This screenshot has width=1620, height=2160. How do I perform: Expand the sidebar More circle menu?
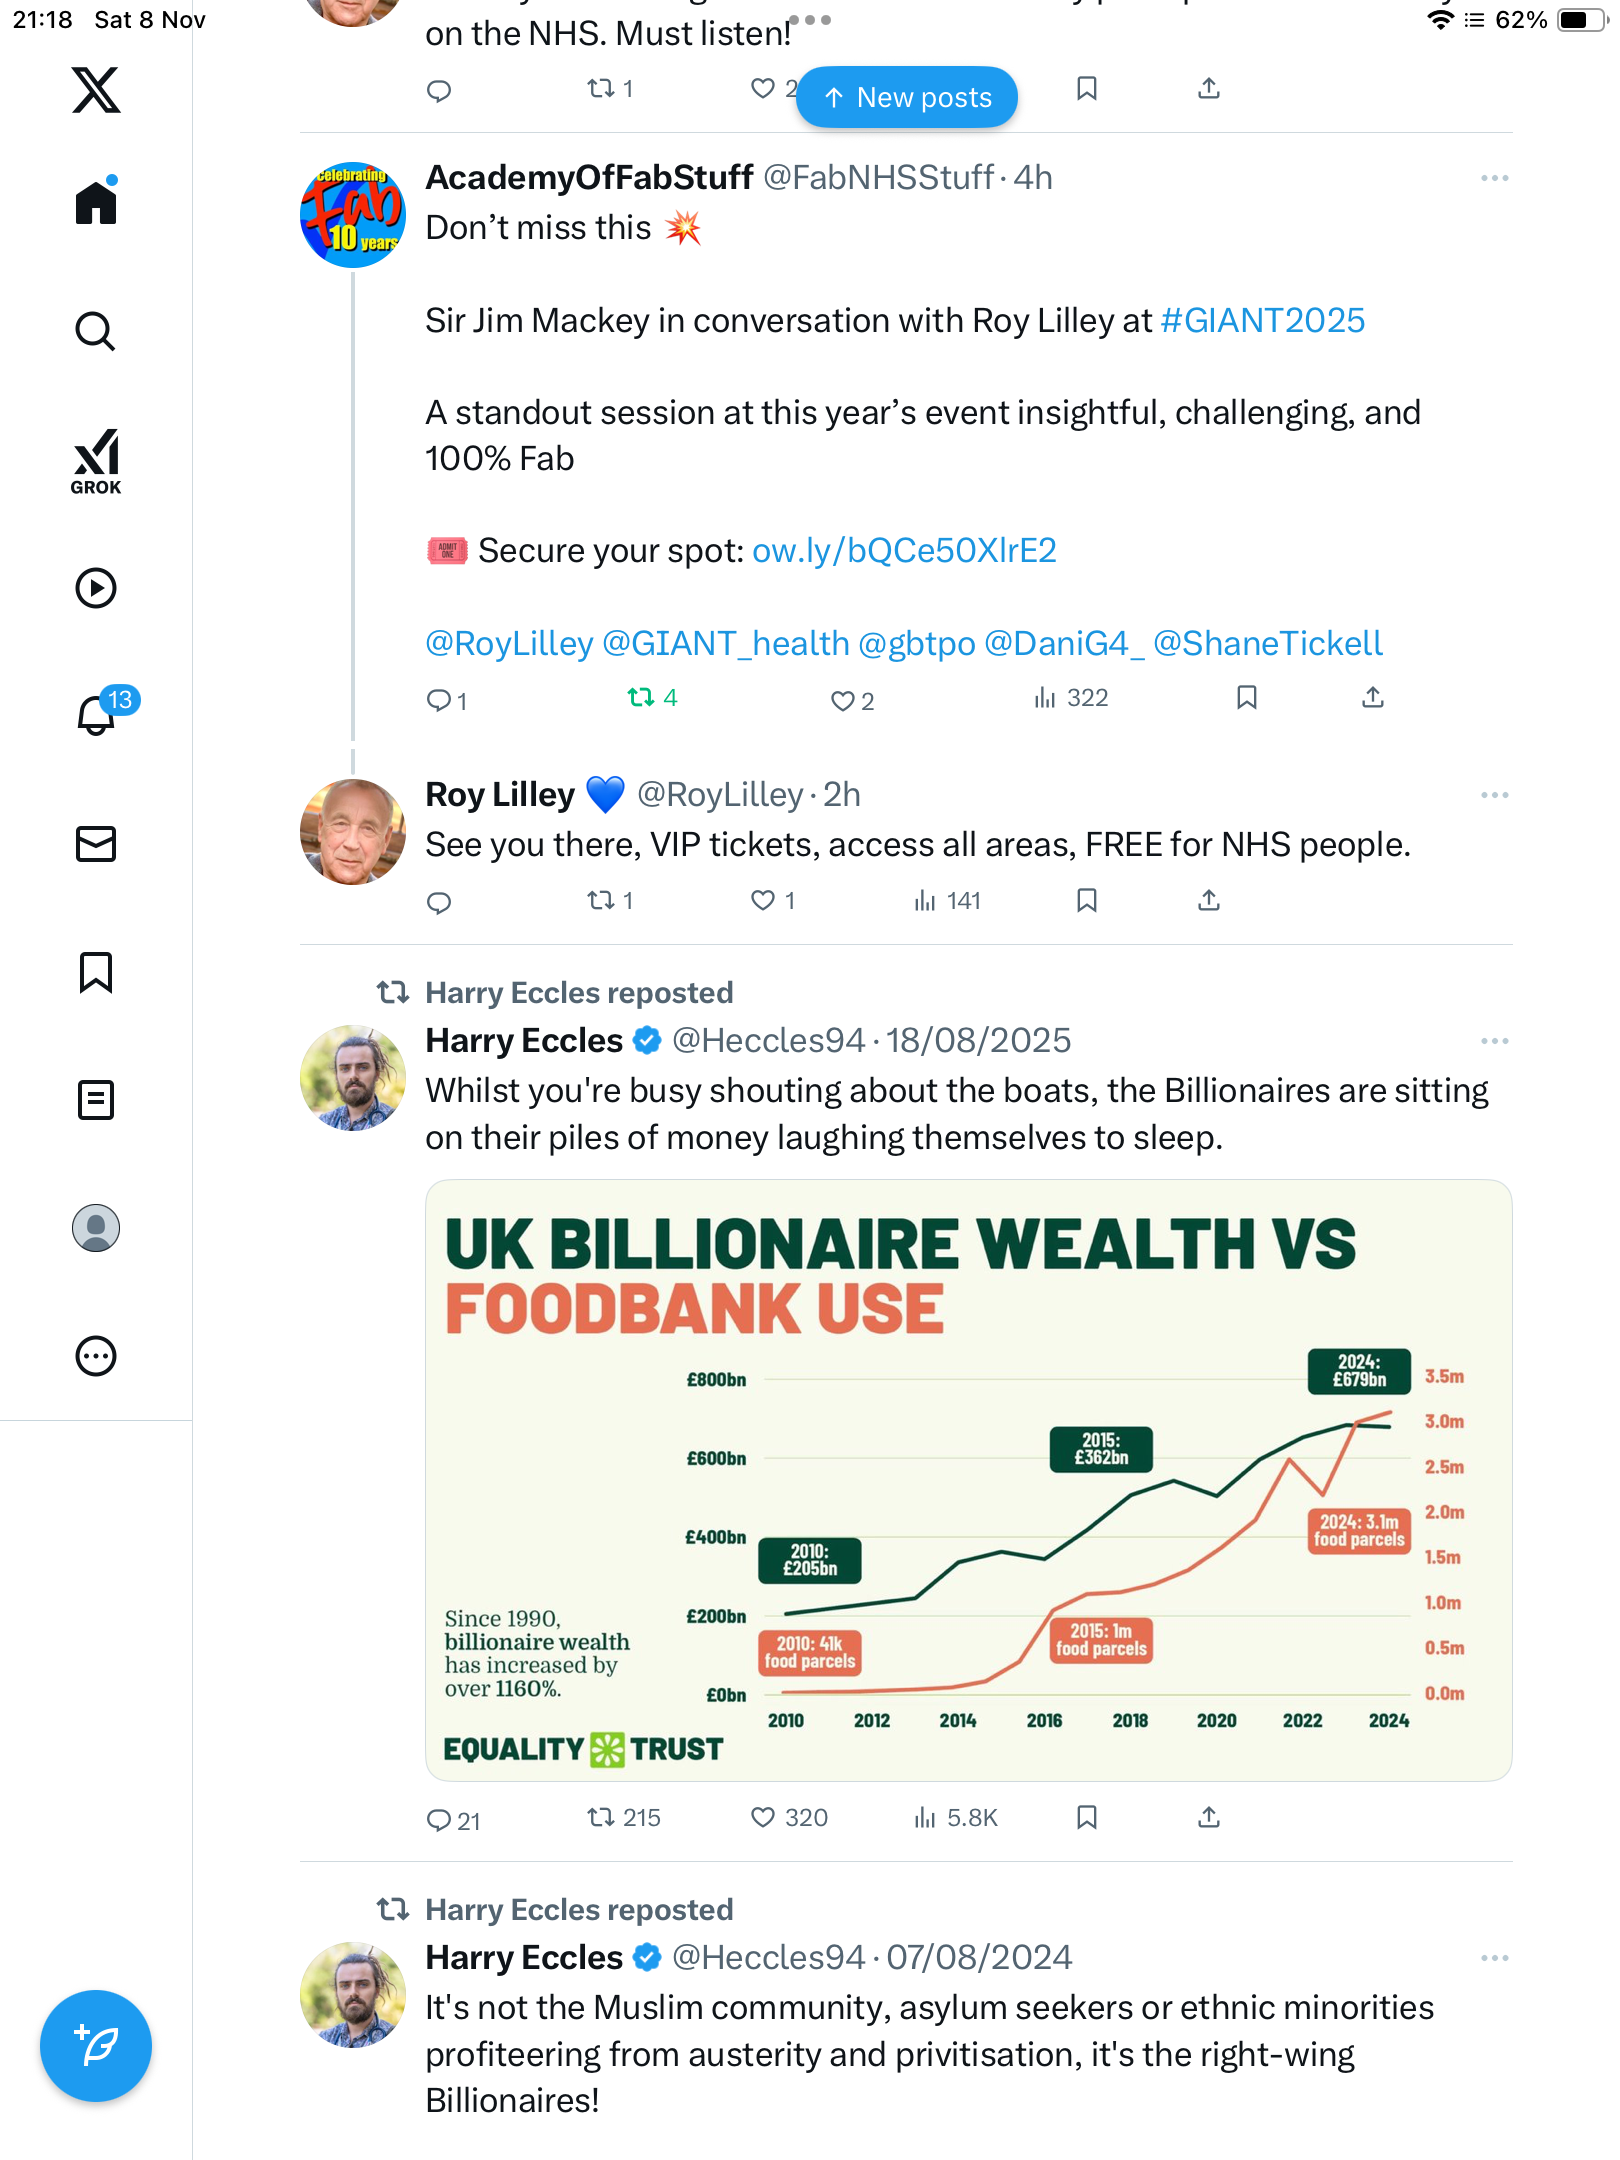pos(96,1356)
